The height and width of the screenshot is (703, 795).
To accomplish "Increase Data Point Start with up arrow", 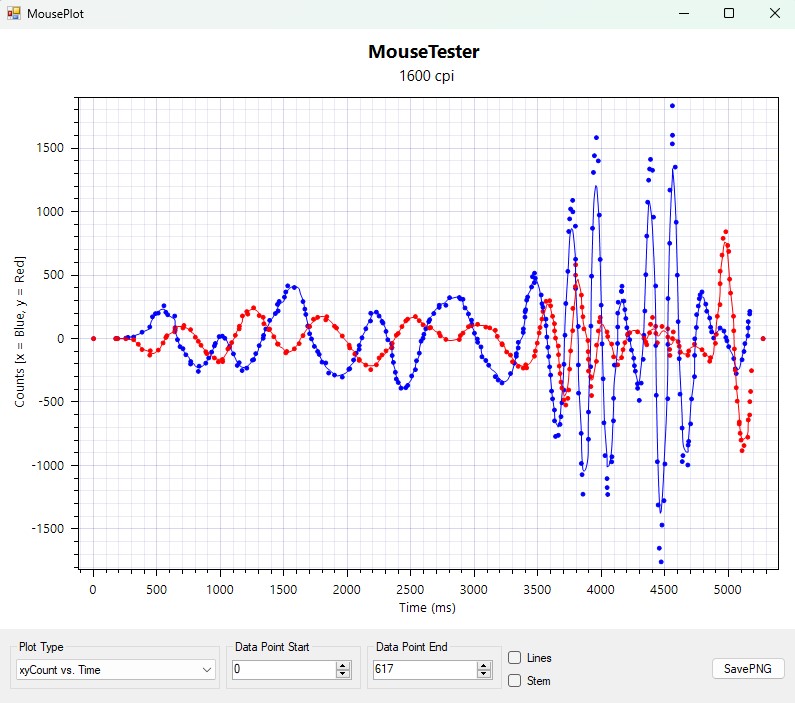I will click(x=343, y=665).
